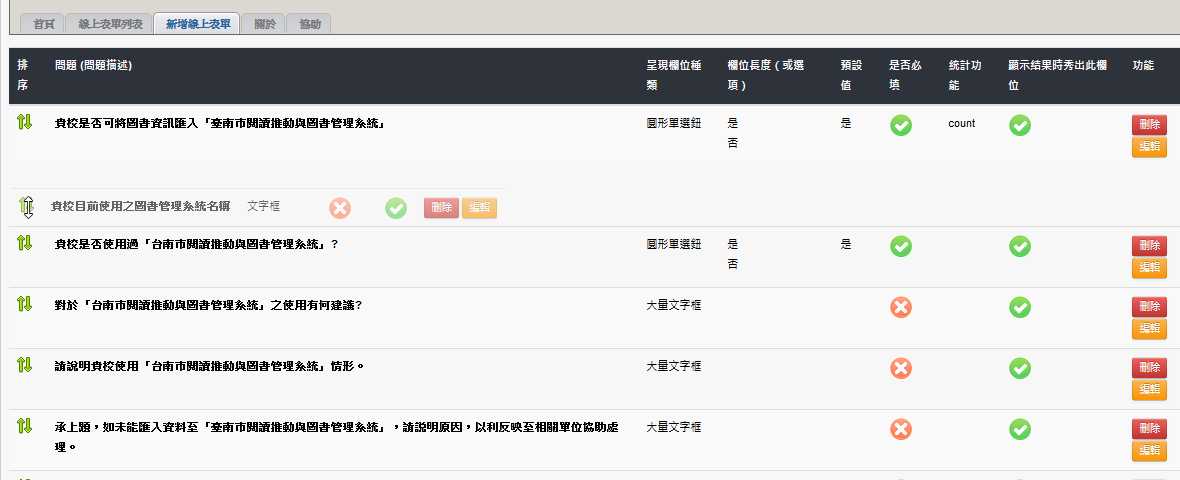Viewport: 1180px width, 480px height.
Task: Click green show-in-results check for 使用有何建議 row
Action: [x=1020, y=307]
